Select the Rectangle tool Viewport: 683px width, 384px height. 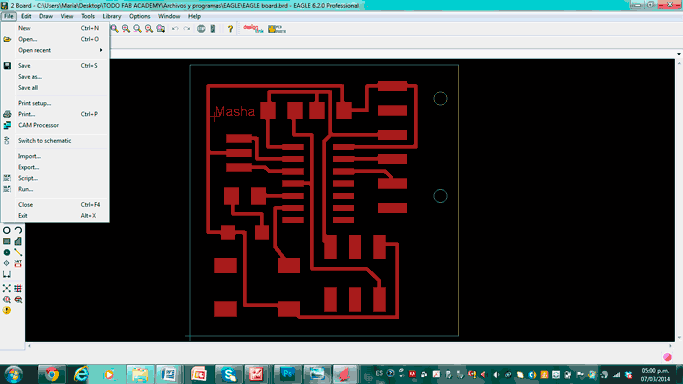tap(7, 241)
